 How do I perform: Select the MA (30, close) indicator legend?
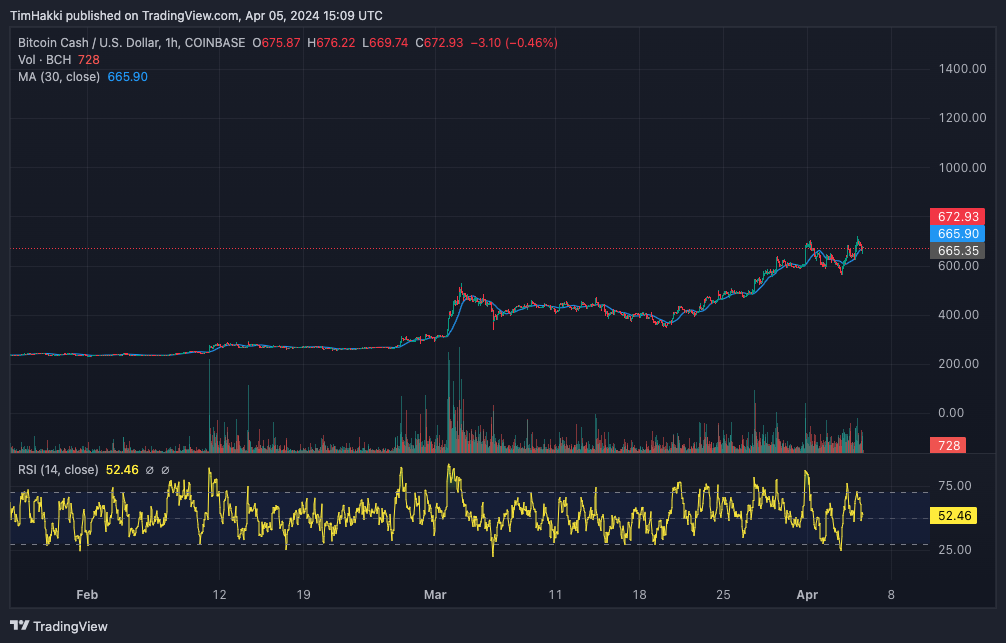(x=58, y=77)
